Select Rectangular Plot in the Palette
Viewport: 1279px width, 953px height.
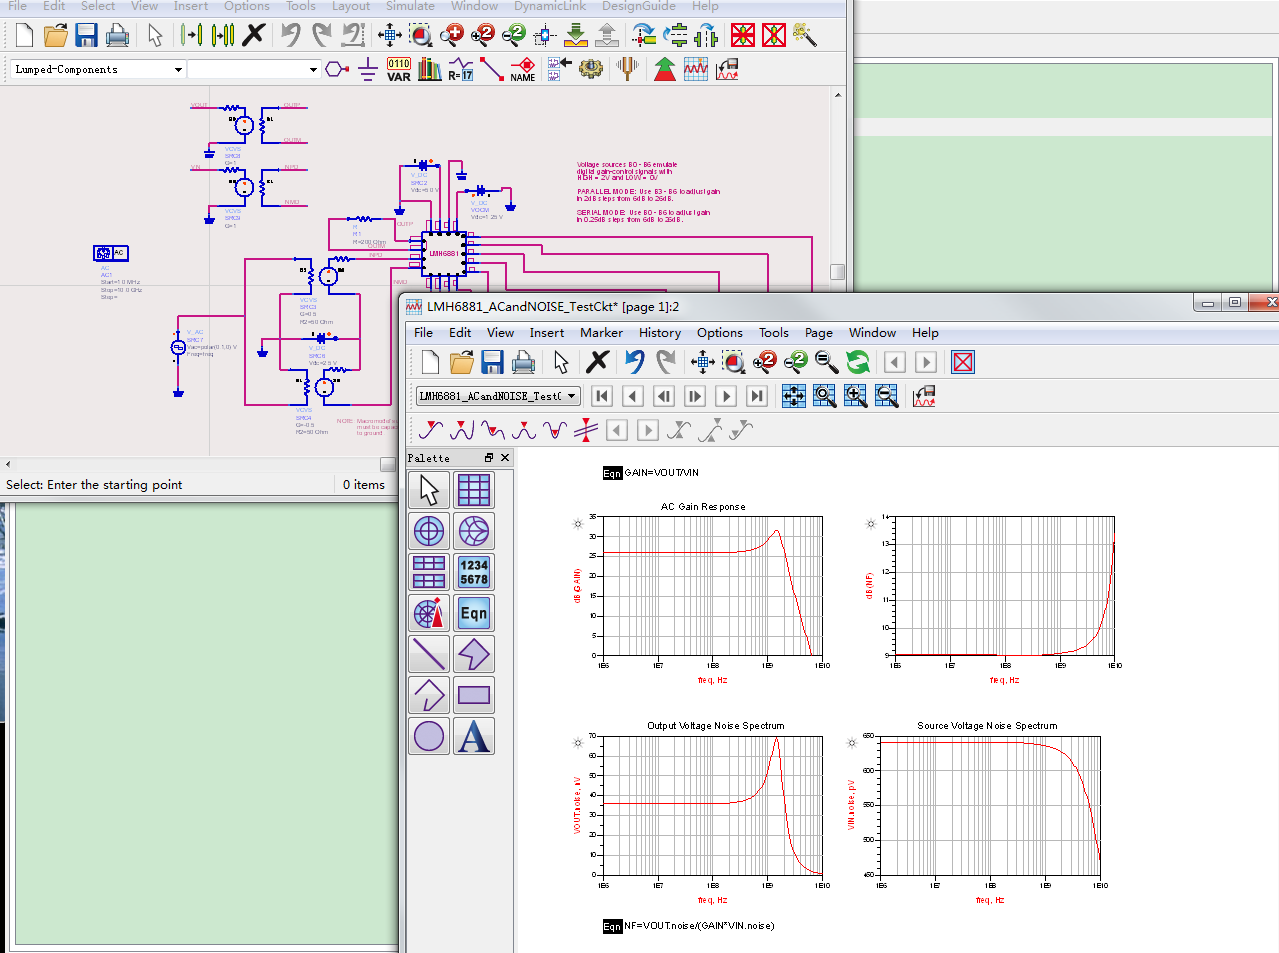(474, 490)
